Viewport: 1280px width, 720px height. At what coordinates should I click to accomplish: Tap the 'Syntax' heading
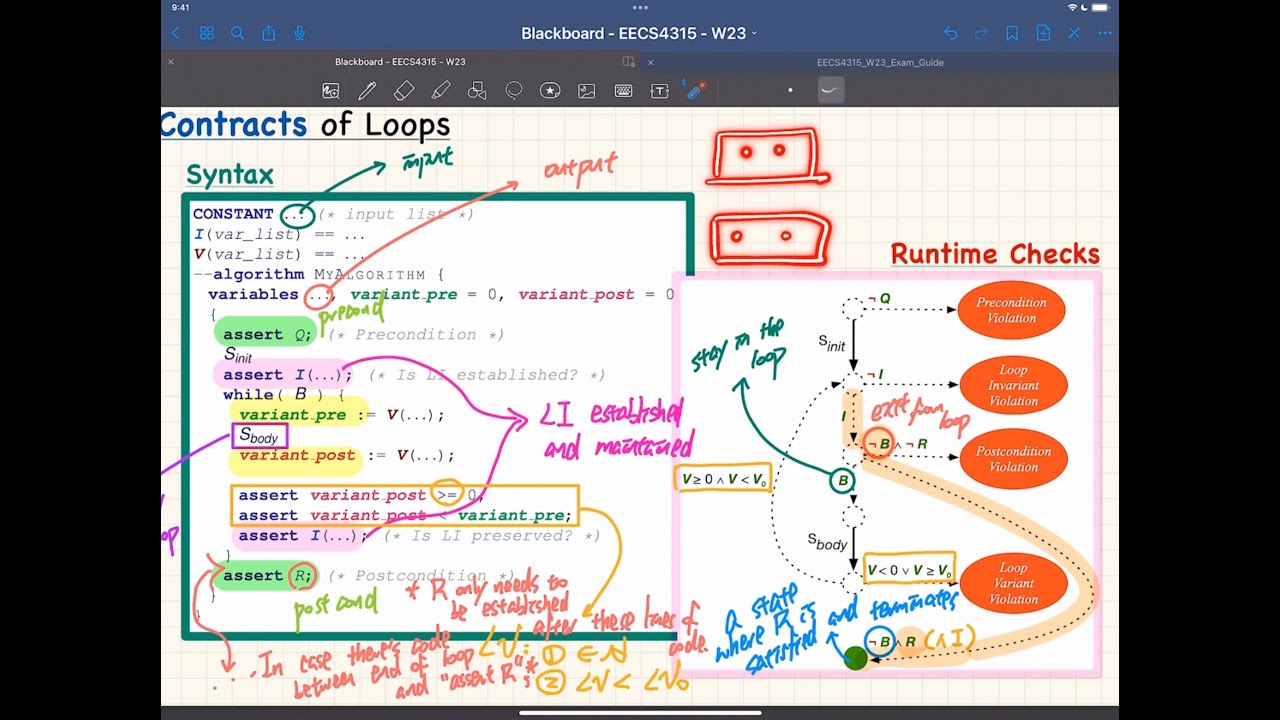click(230, 175)
